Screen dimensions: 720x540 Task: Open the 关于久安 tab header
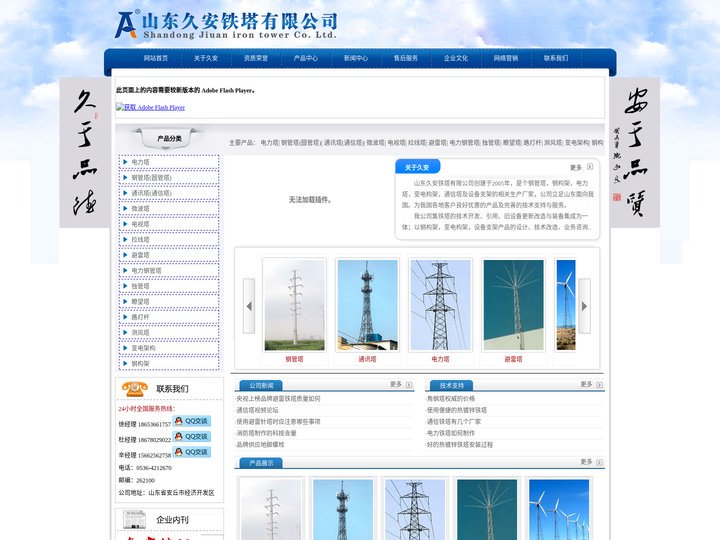(x=417, y=167)
